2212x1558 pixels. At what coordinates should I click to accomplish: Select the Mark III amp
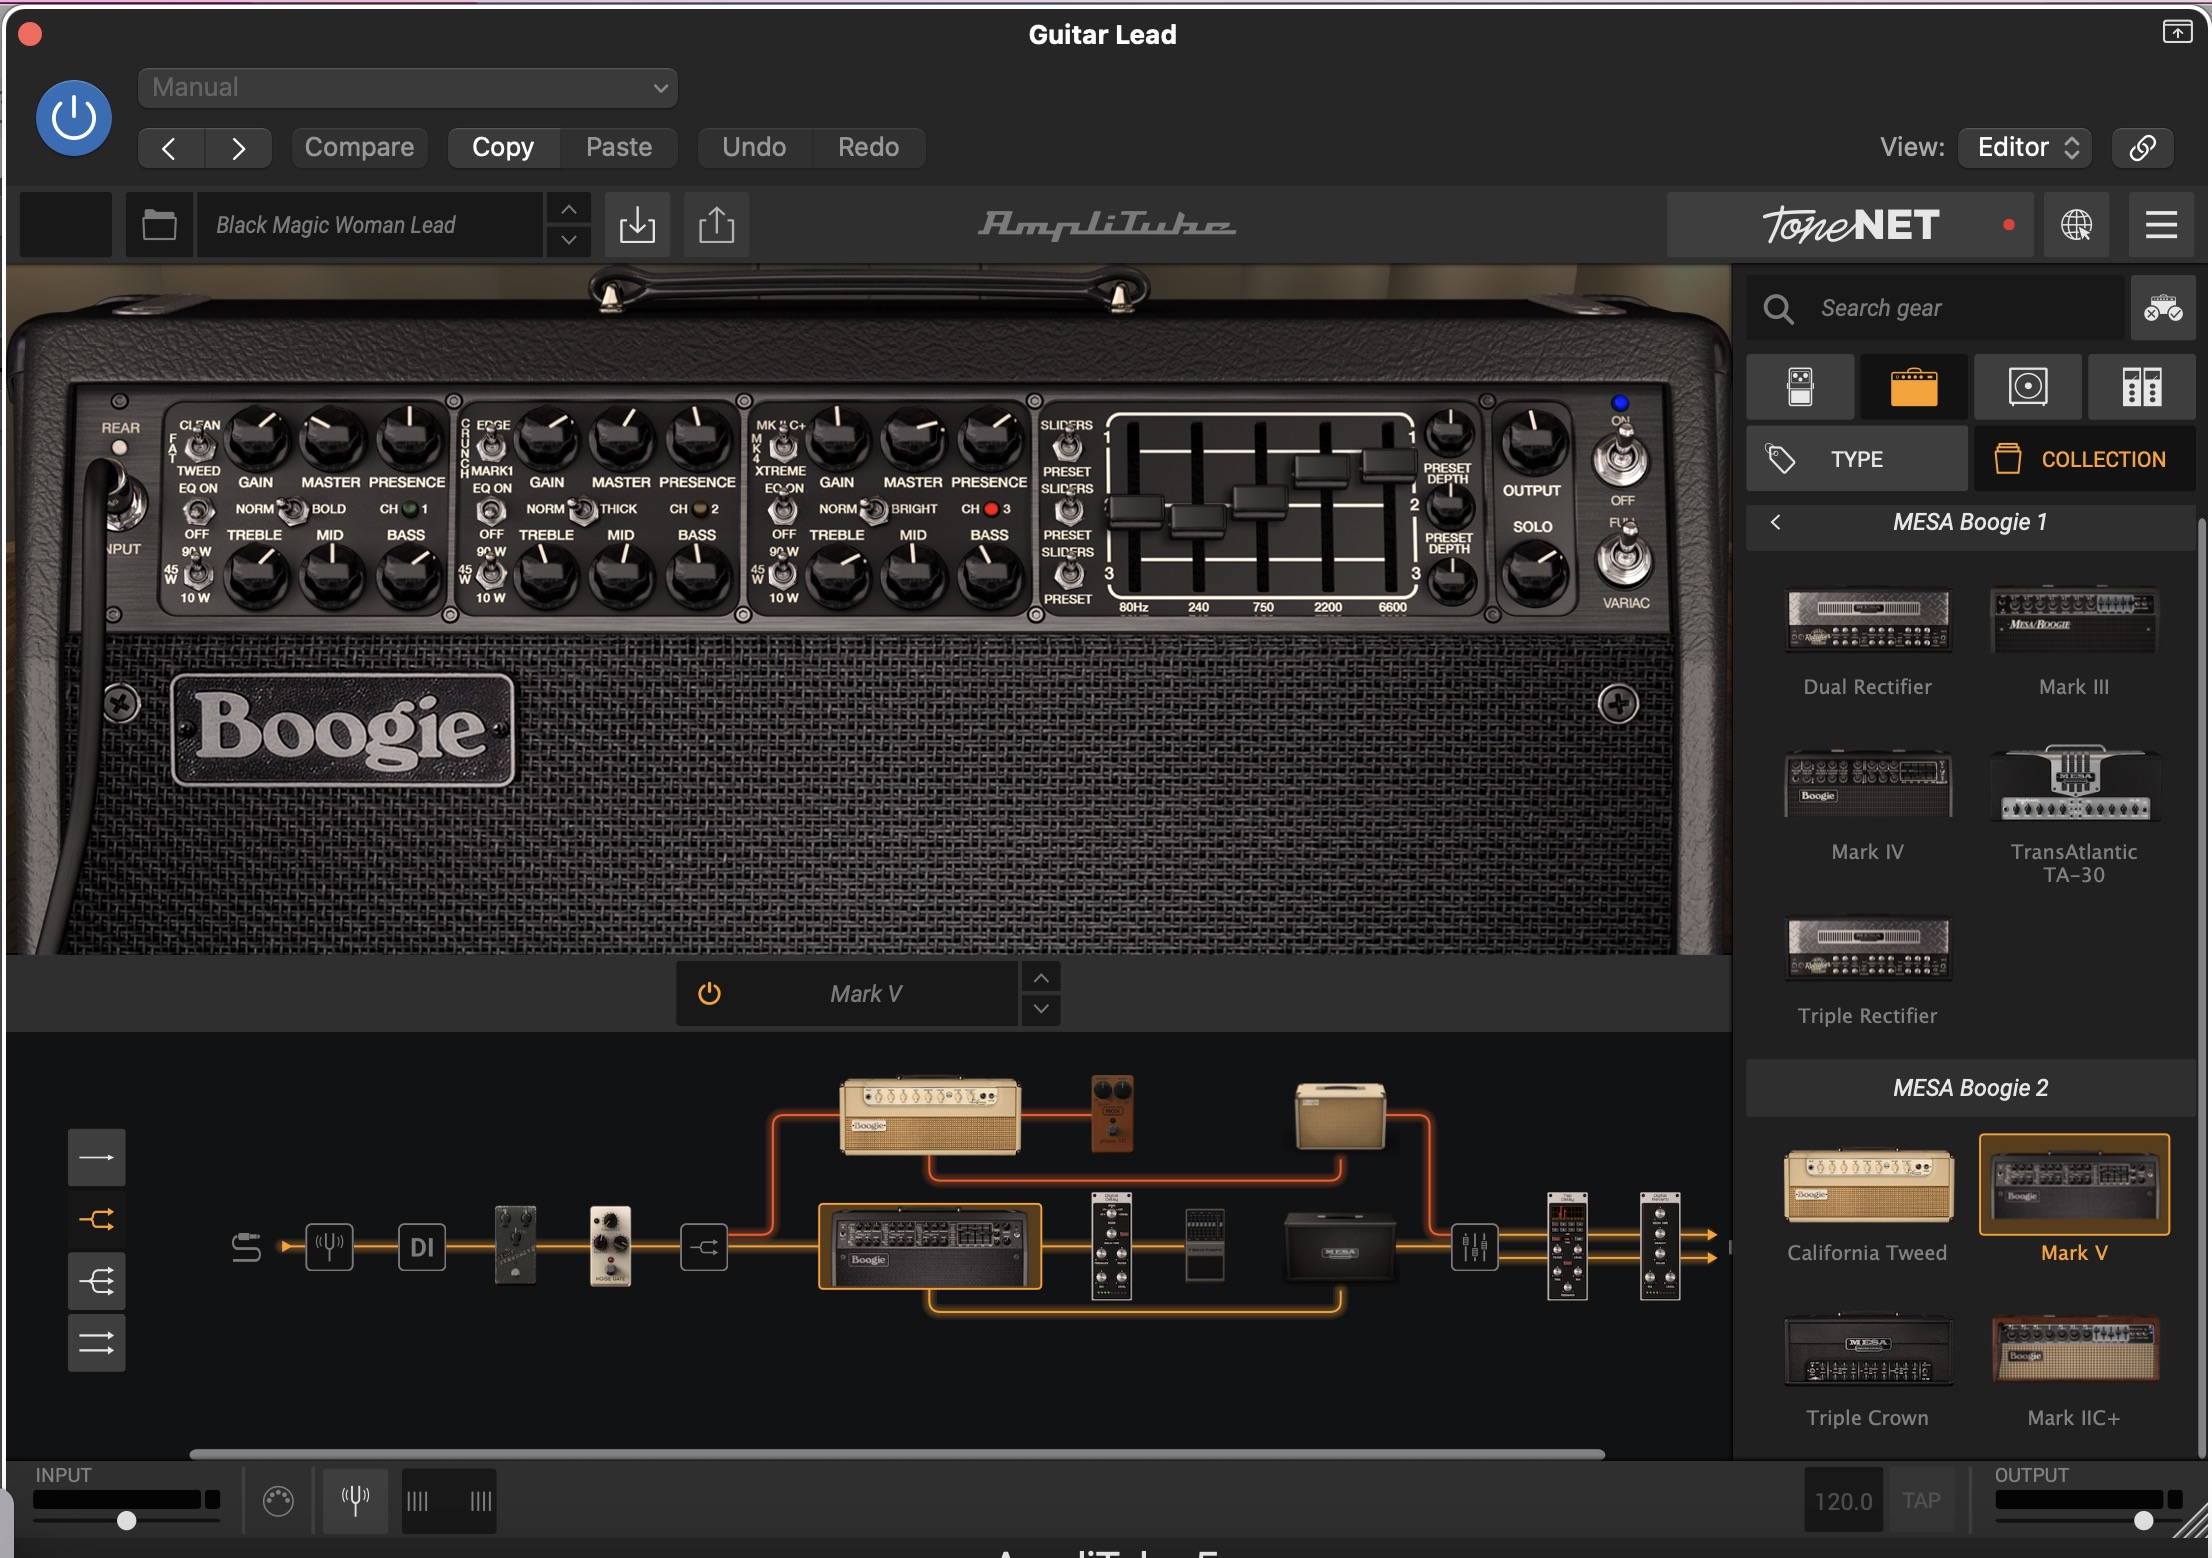pyautogui.click(x=2074, y=642)
